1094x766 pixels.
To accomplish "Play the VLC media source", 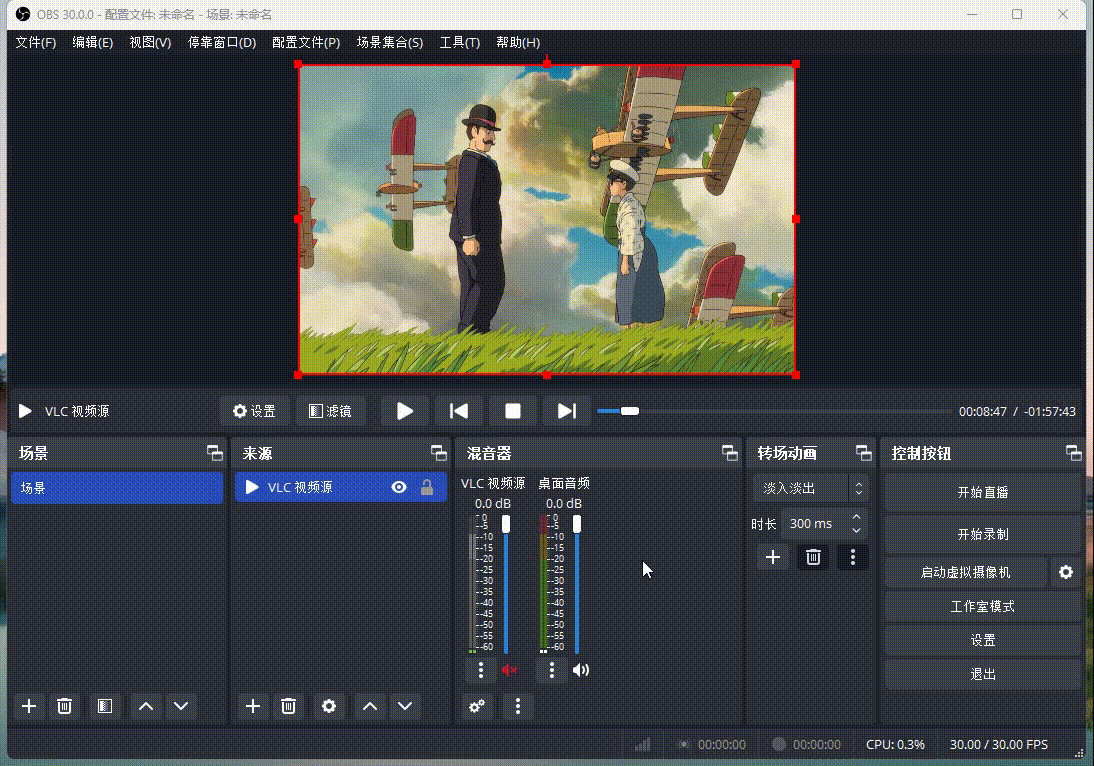I will pyautogui.click(x=405, y=411).
